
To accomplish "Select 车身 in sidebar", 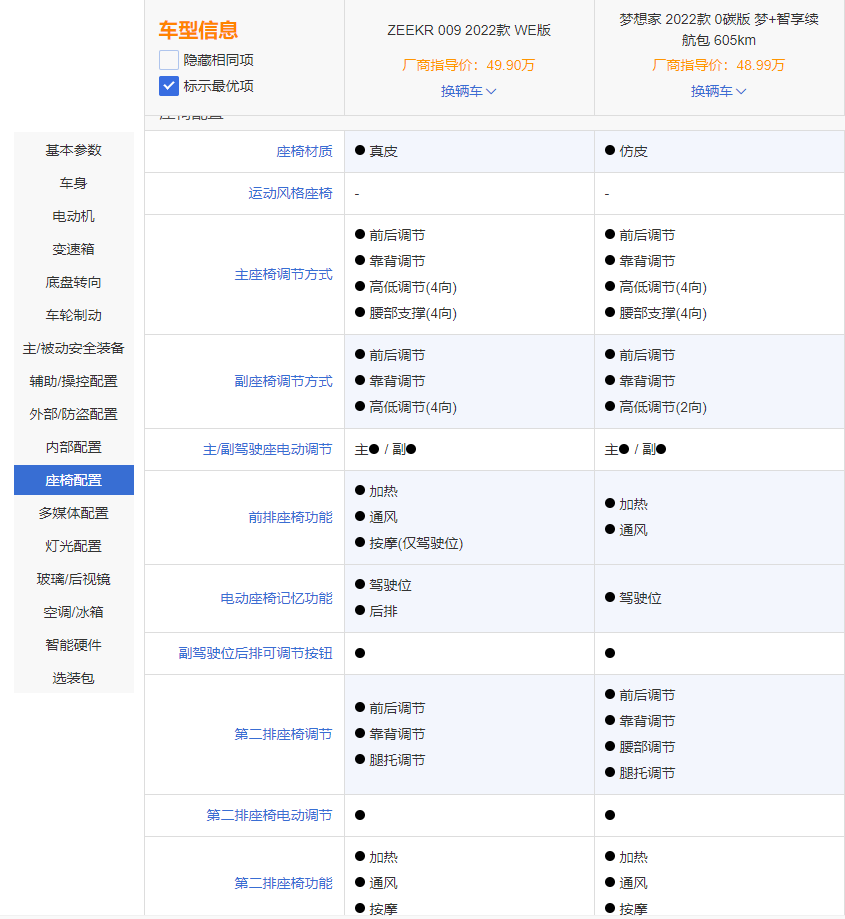I will pyautogui.click(x=73, y=183).
